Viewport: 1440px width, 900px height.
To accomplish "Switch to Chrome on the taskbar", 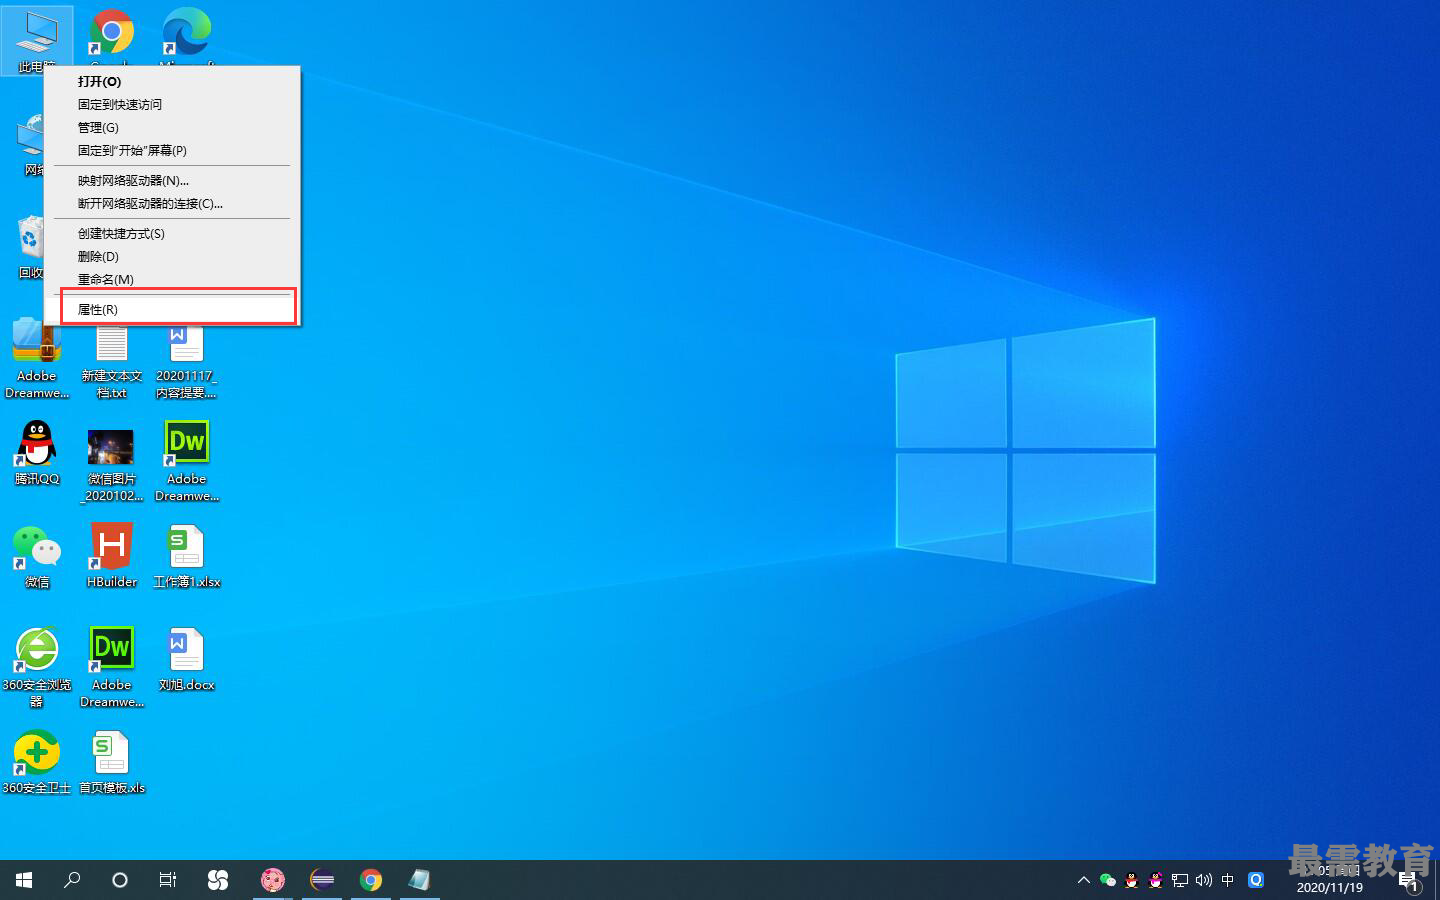I will 371,880.
